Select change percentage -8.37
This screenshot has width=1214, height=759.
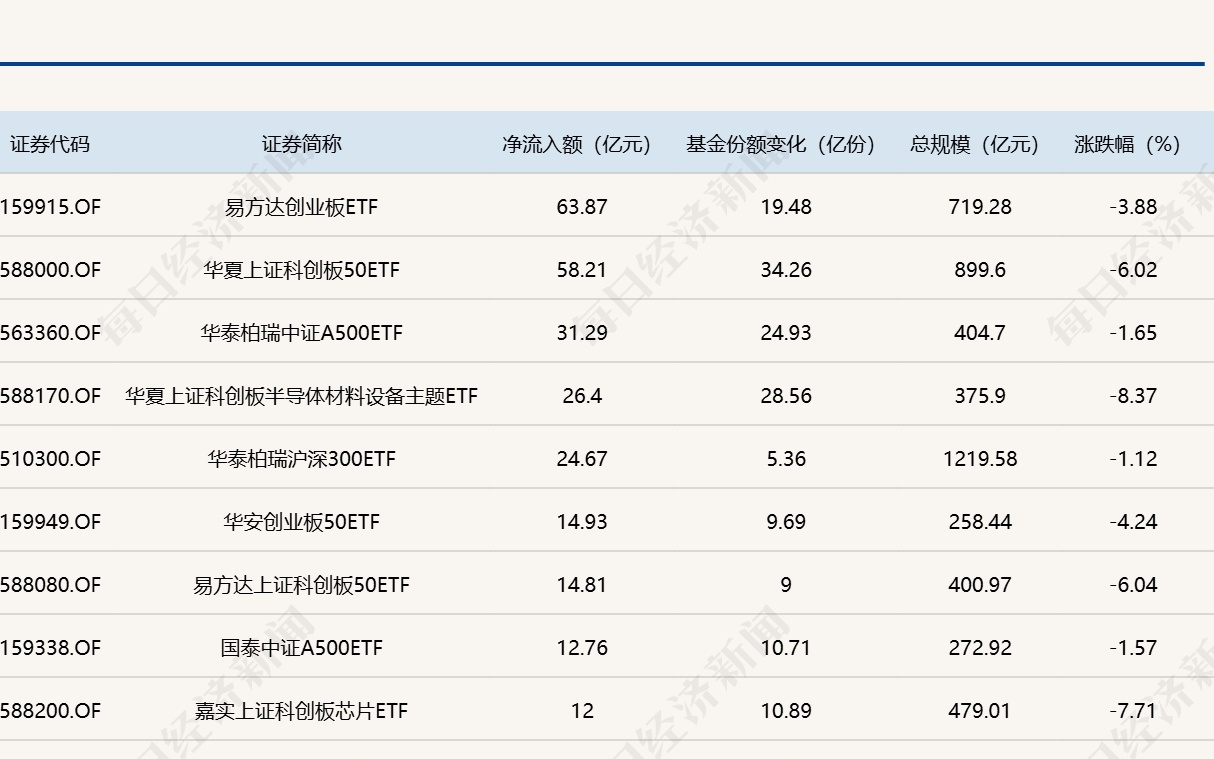click(x=1133, y=396)
